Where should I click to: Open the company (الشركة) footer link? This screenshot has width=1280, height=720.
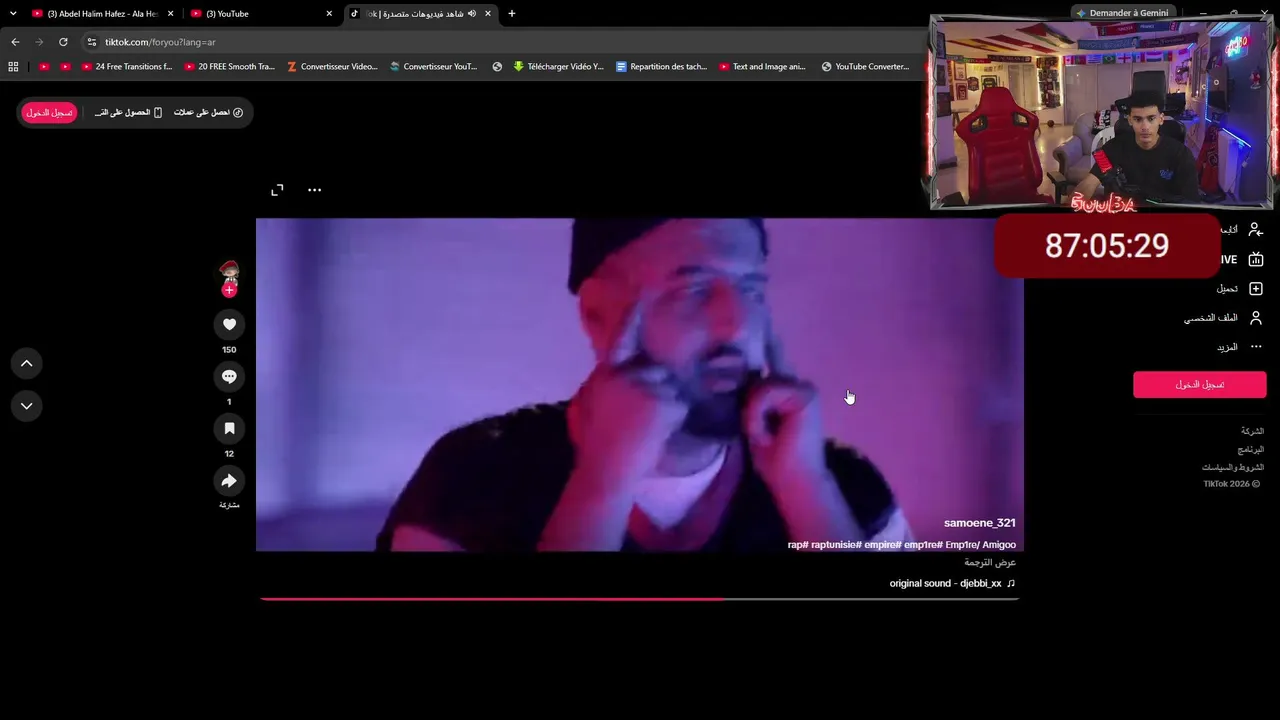pyautogui.click(x=1252, y=431)
